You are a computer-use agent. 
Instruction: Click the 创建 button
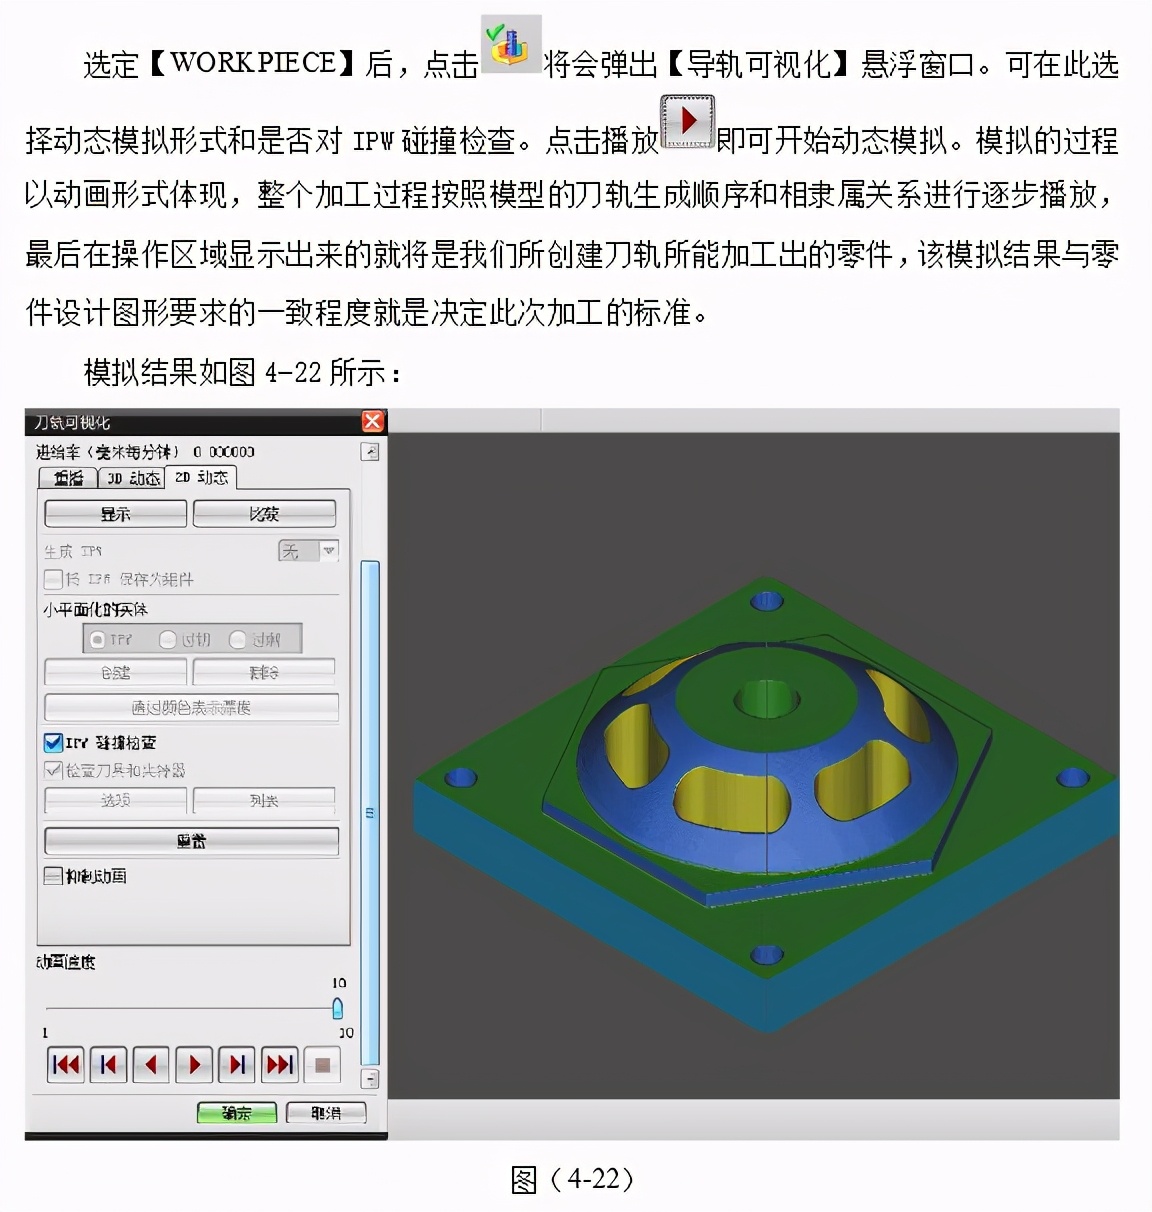coord(116,672)
